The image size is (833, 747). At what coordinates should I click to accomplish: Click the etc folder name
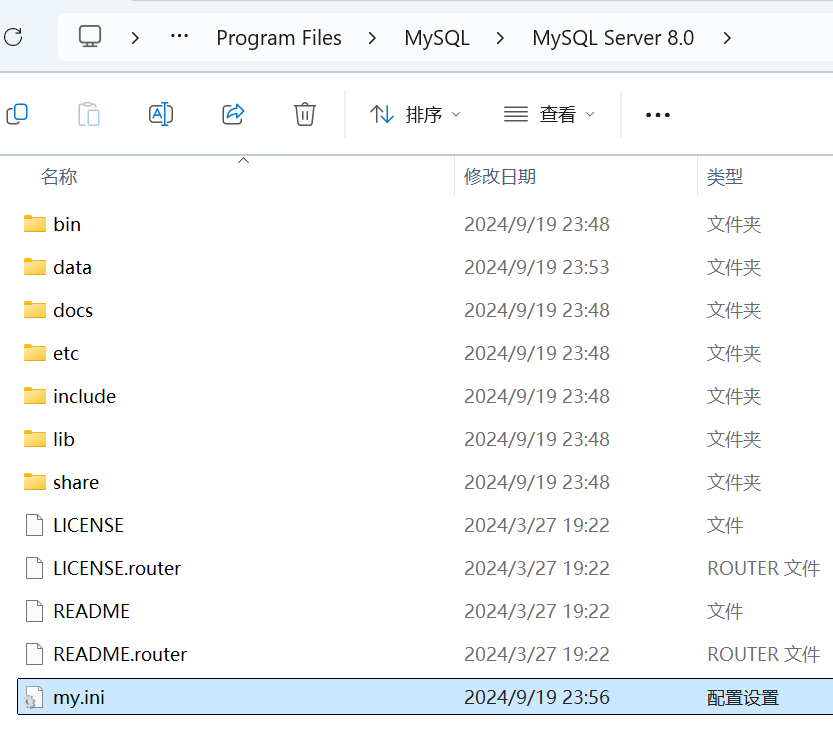coord(66,353)
